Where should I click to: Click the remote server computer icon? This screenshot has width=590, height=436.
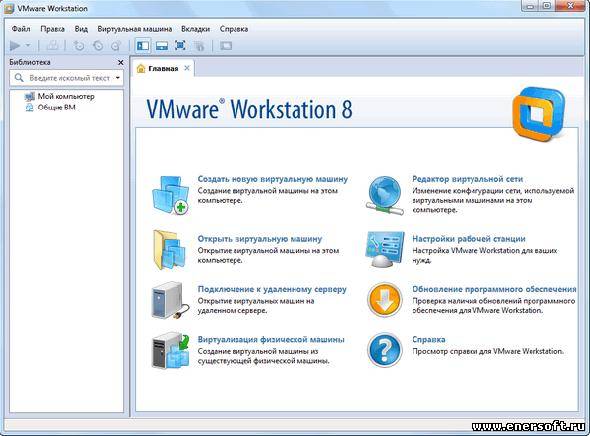(x=170, y=300)
